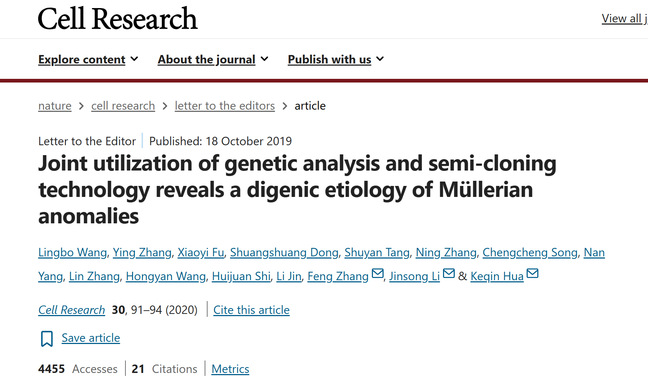The image size is (648, 388).
Task: Click the email envelope icon after Keqin Hua
Action: point(532,274)
